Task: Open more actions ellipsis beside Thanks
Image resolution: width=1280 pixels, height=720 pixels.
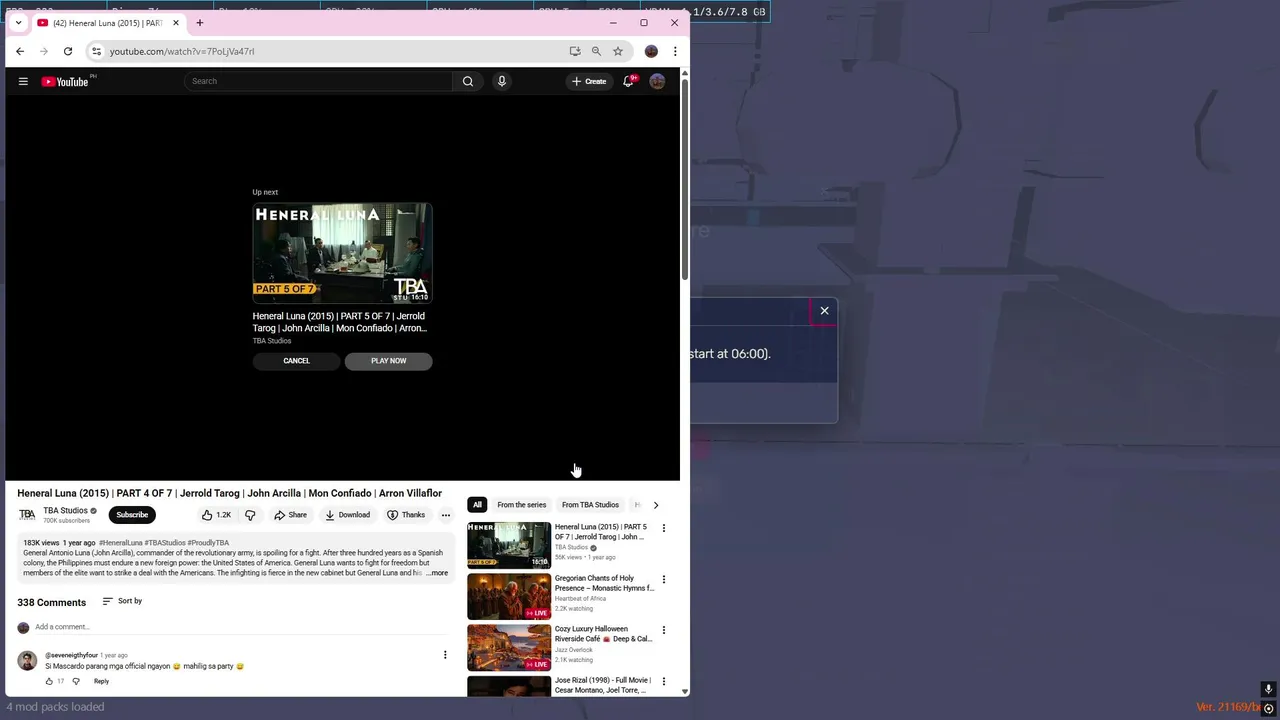Action: pyautogui.click(x=446, y=515)
